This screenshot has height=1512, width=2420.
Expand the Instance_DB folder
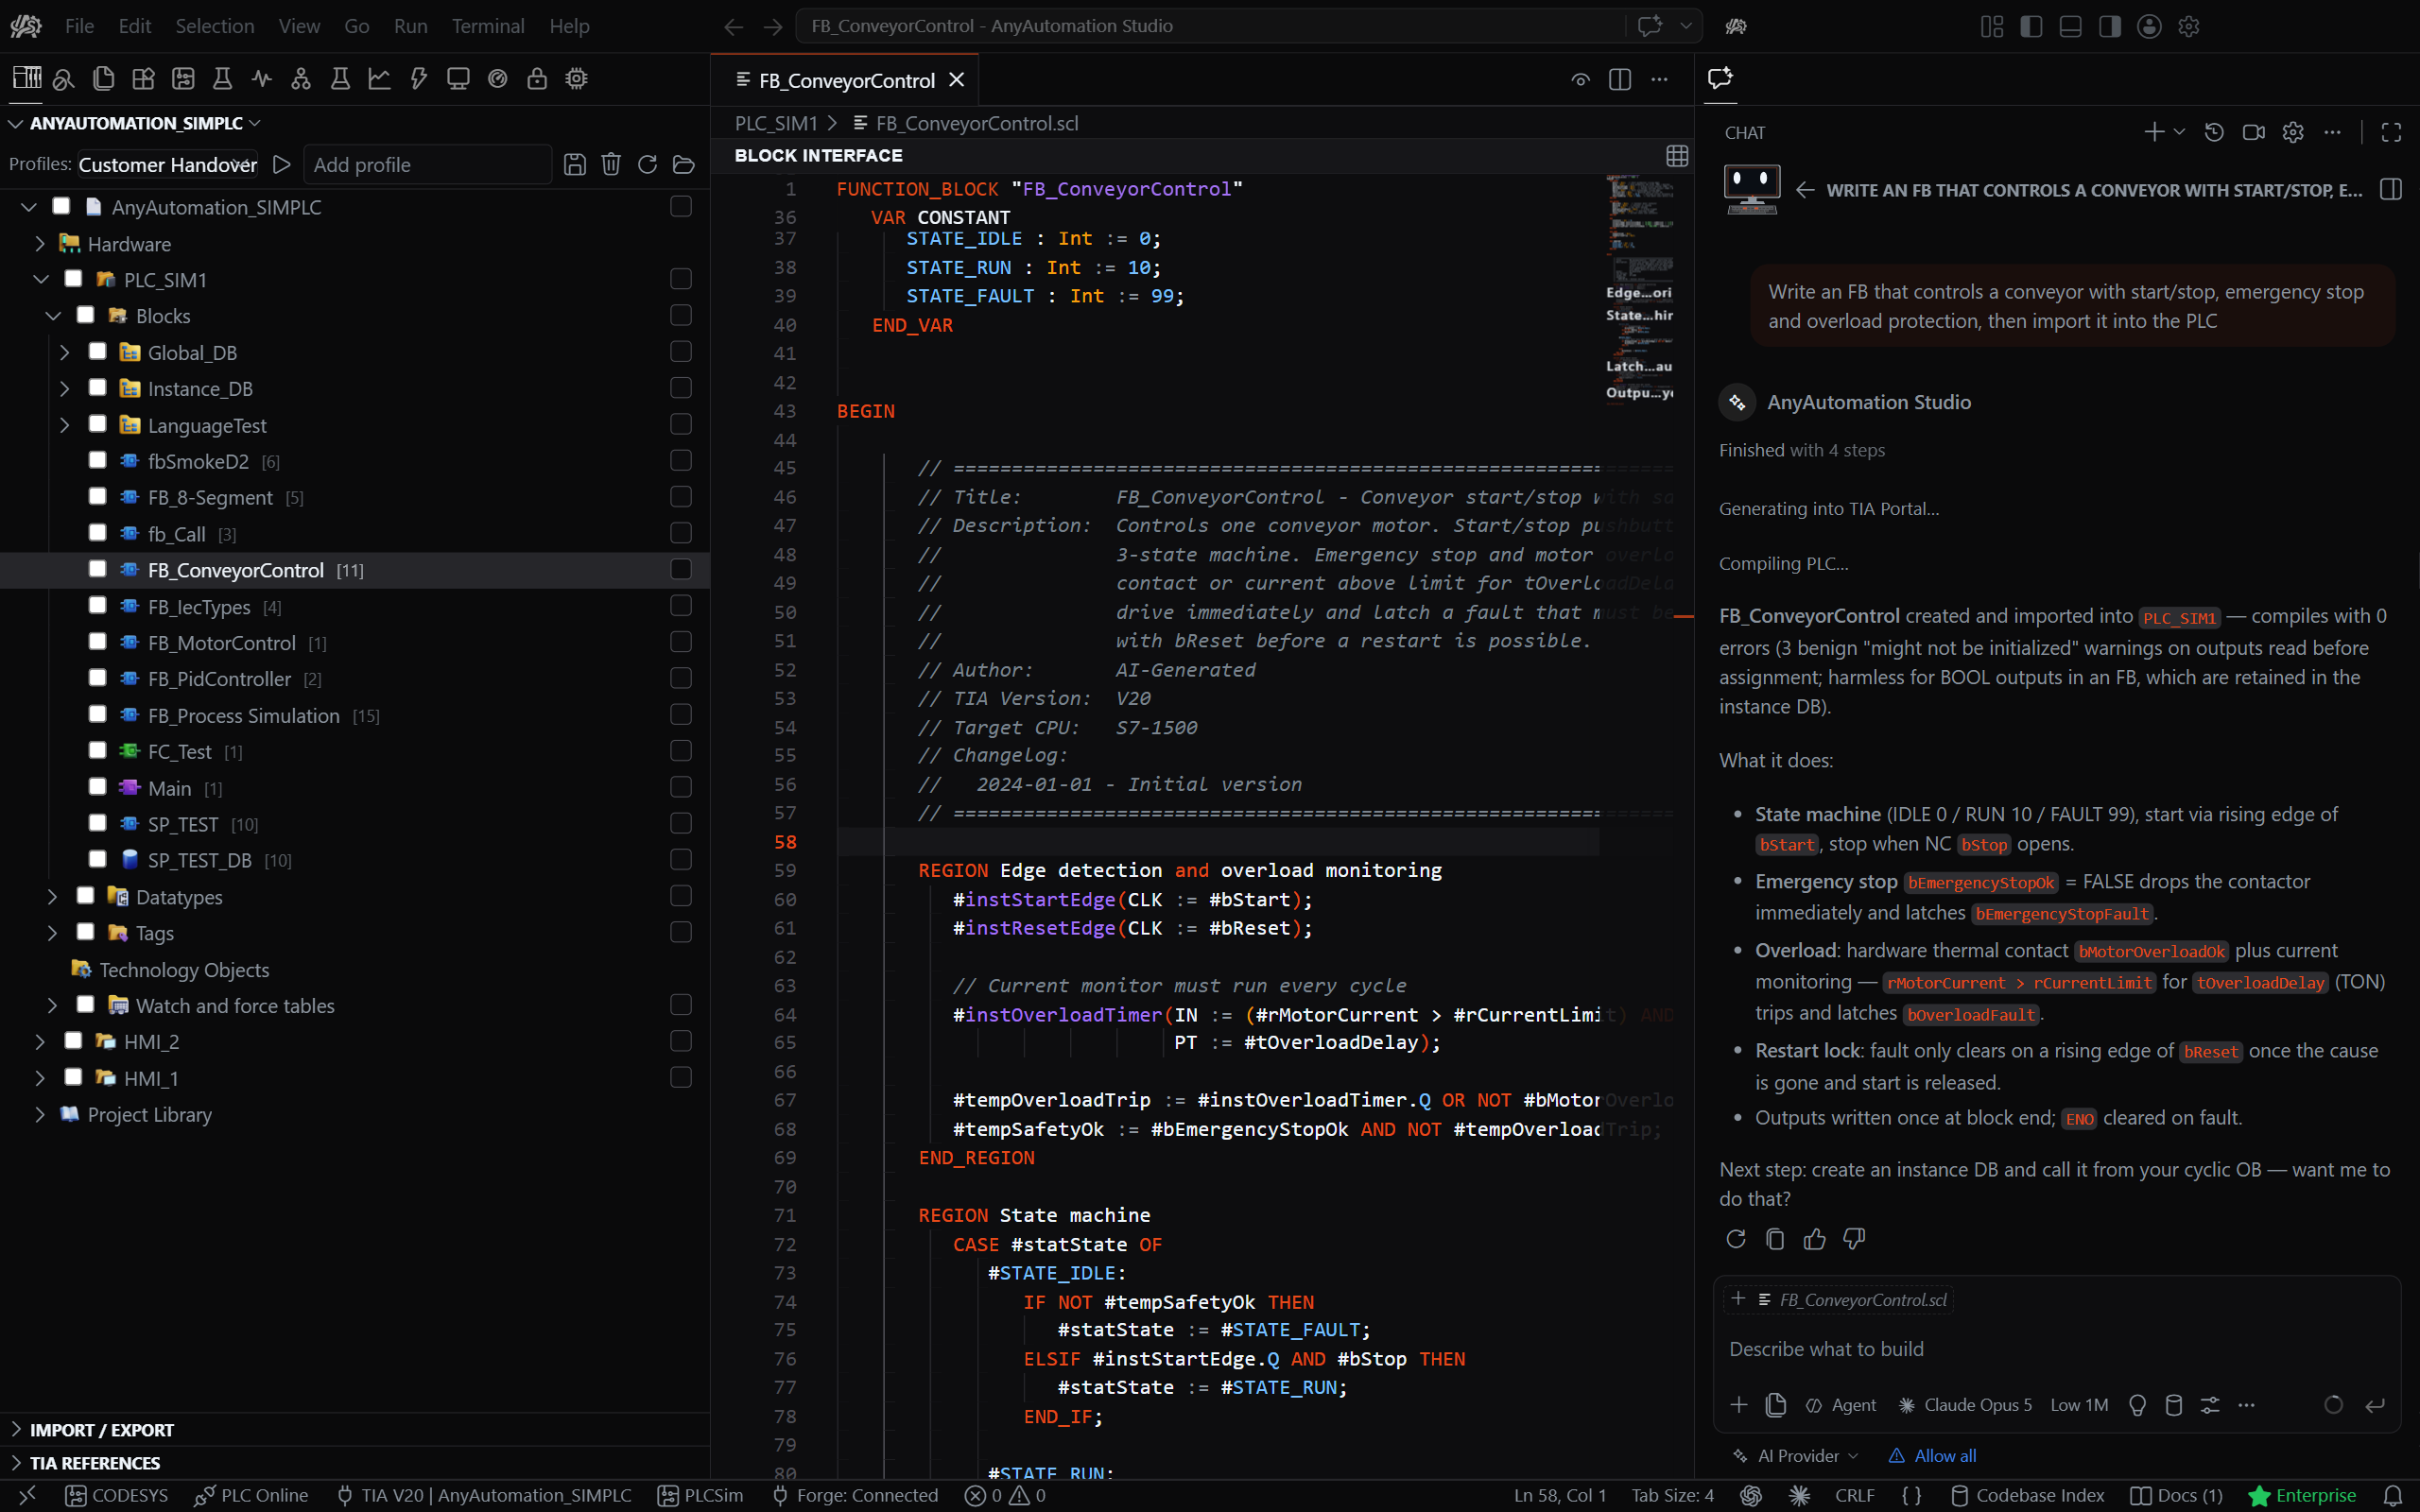(x=65, y=388)
